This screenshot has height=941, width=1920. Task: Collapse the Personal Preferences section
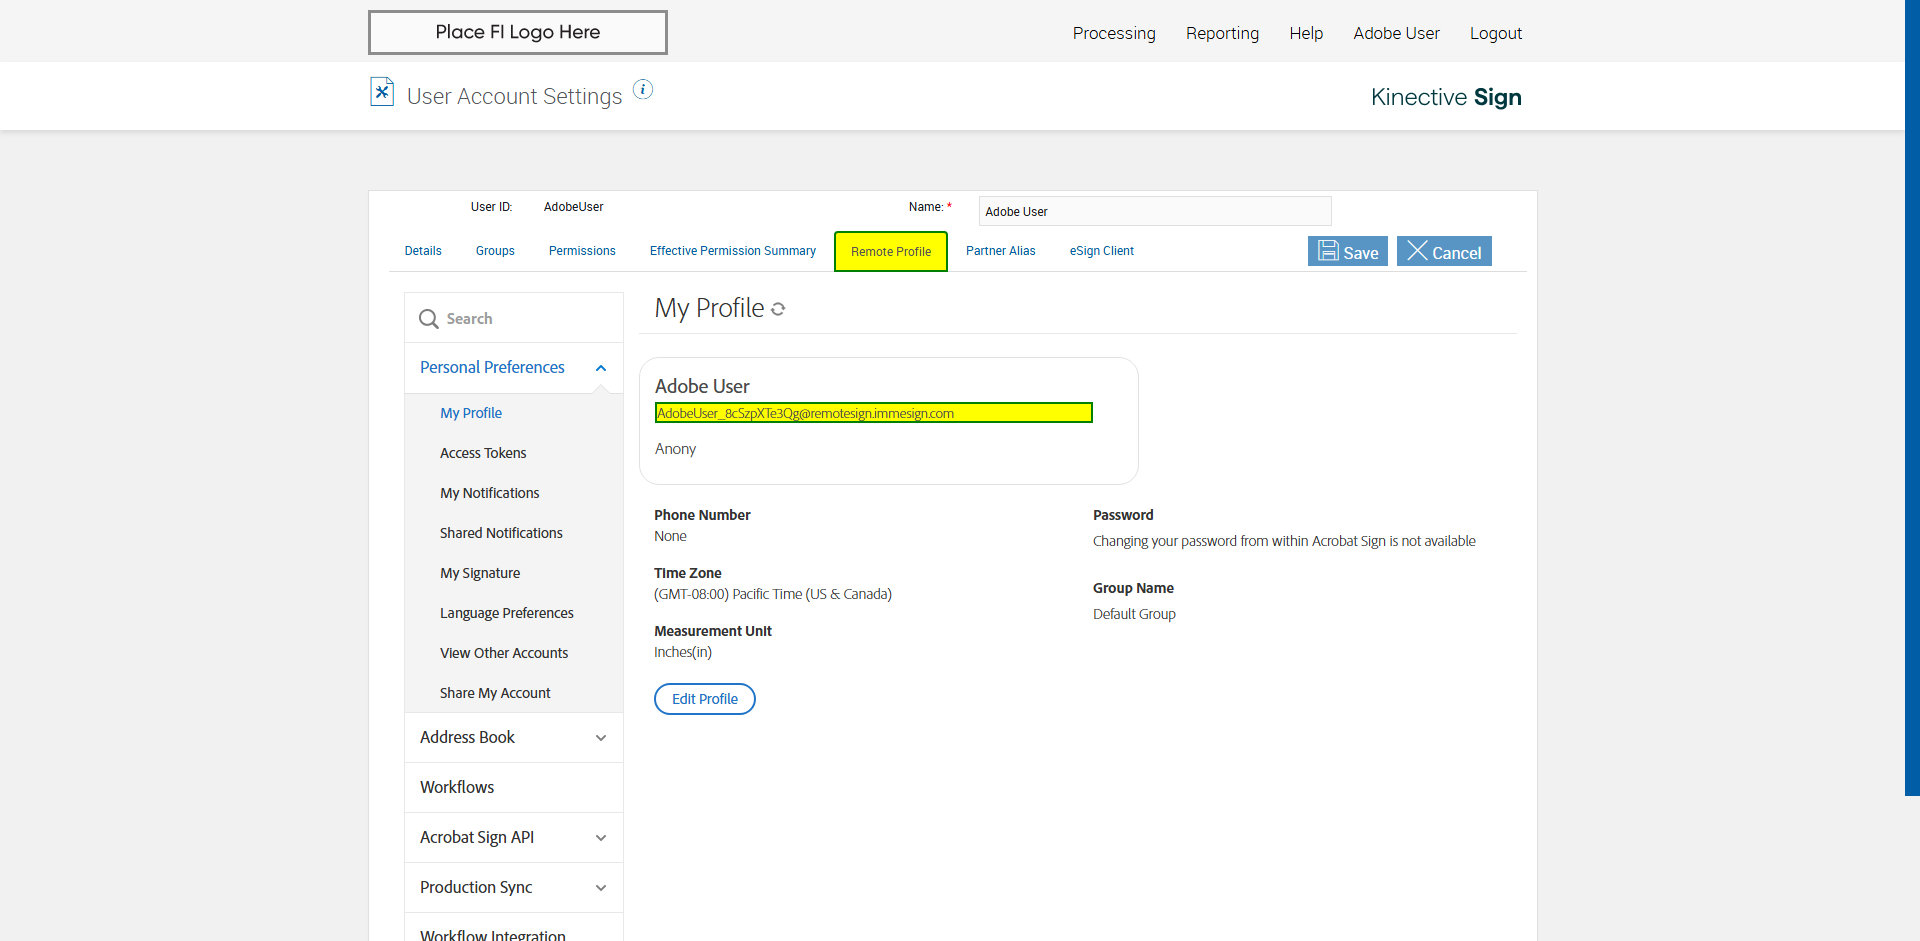(601, 368)
